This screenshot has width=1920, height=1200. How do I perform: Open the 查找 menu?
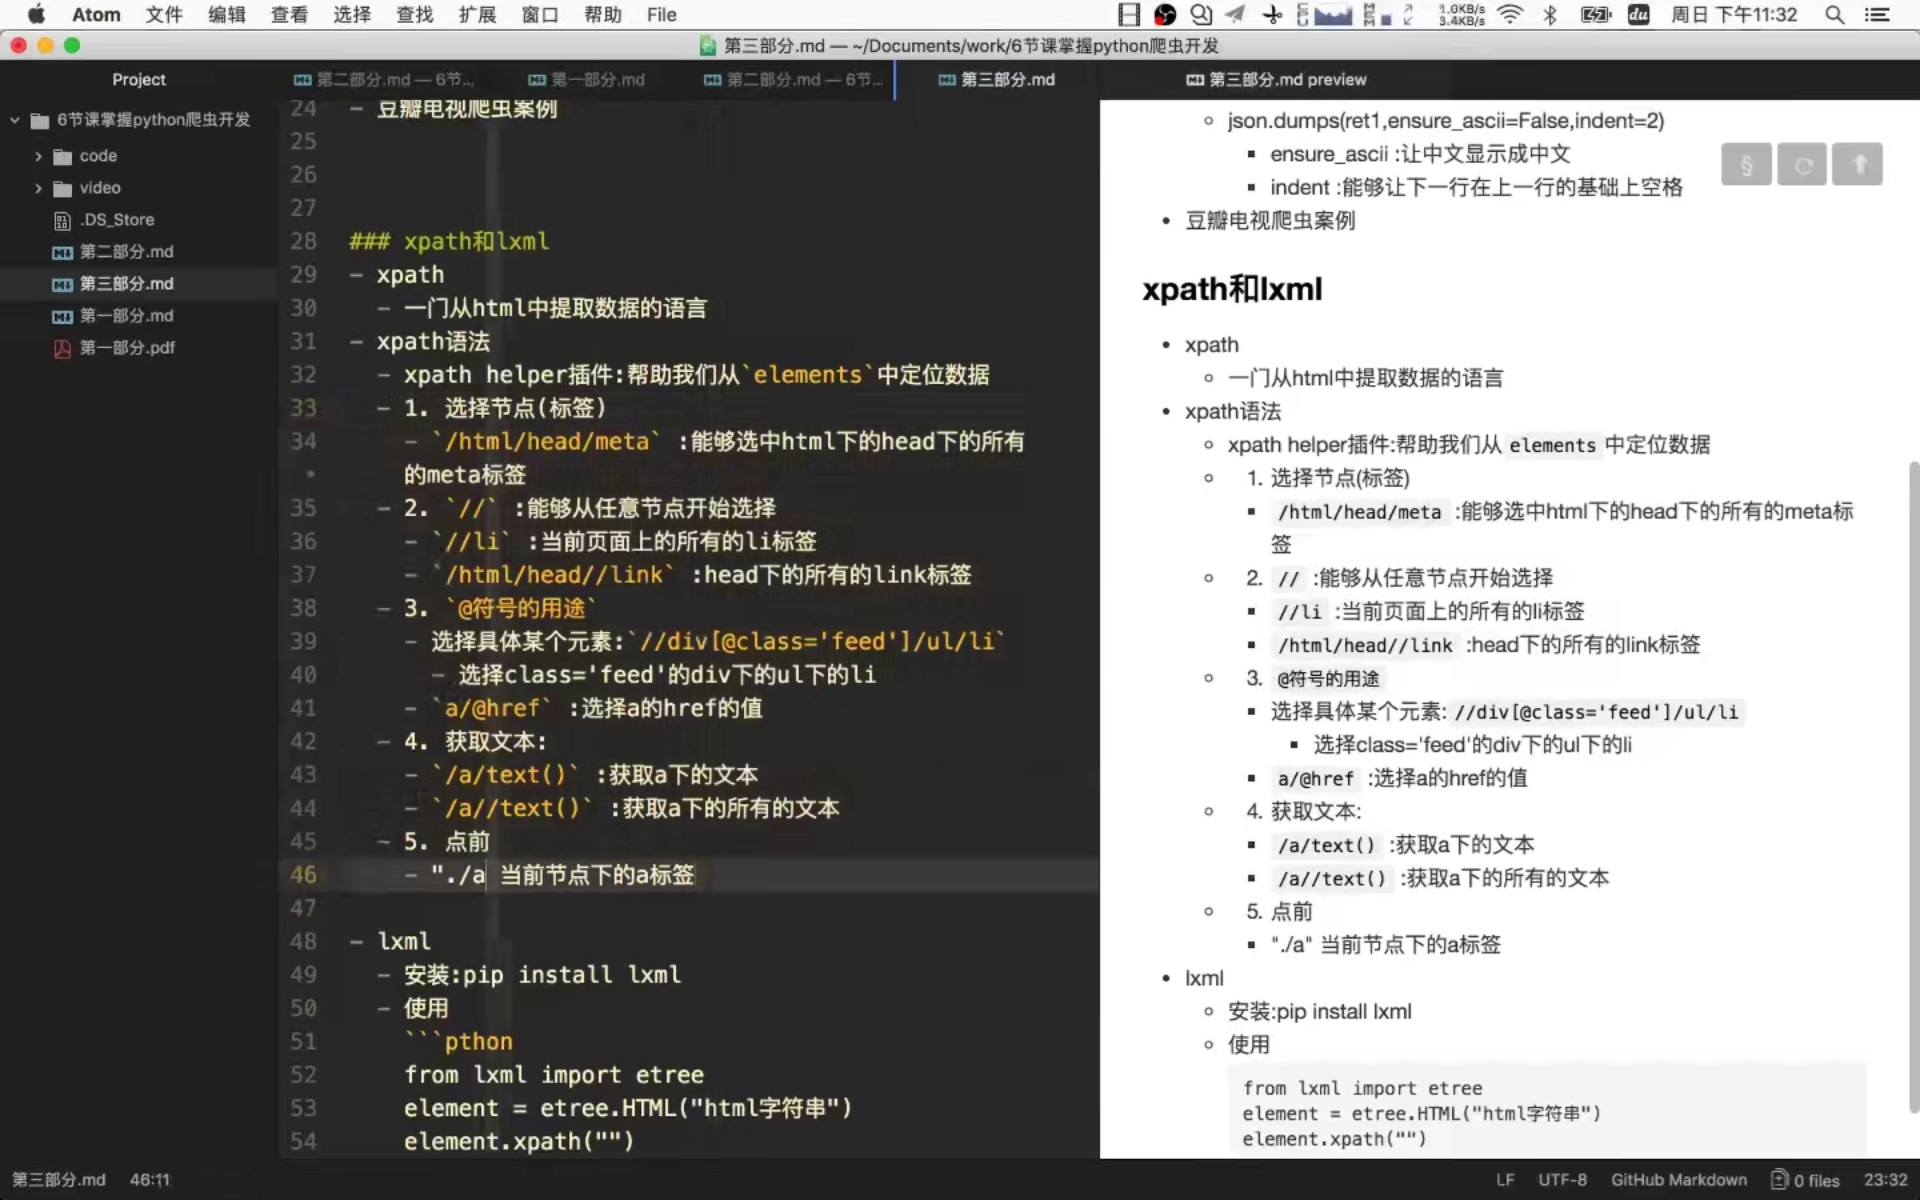coord(414,14)
